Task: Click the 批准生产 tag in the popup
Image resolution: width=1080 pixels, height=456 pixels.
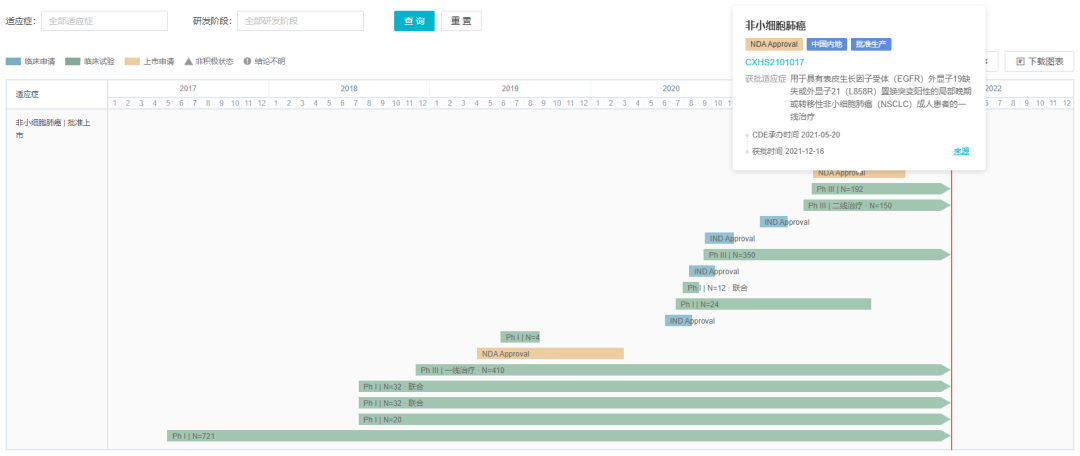Action: click(x=872, y=44)
